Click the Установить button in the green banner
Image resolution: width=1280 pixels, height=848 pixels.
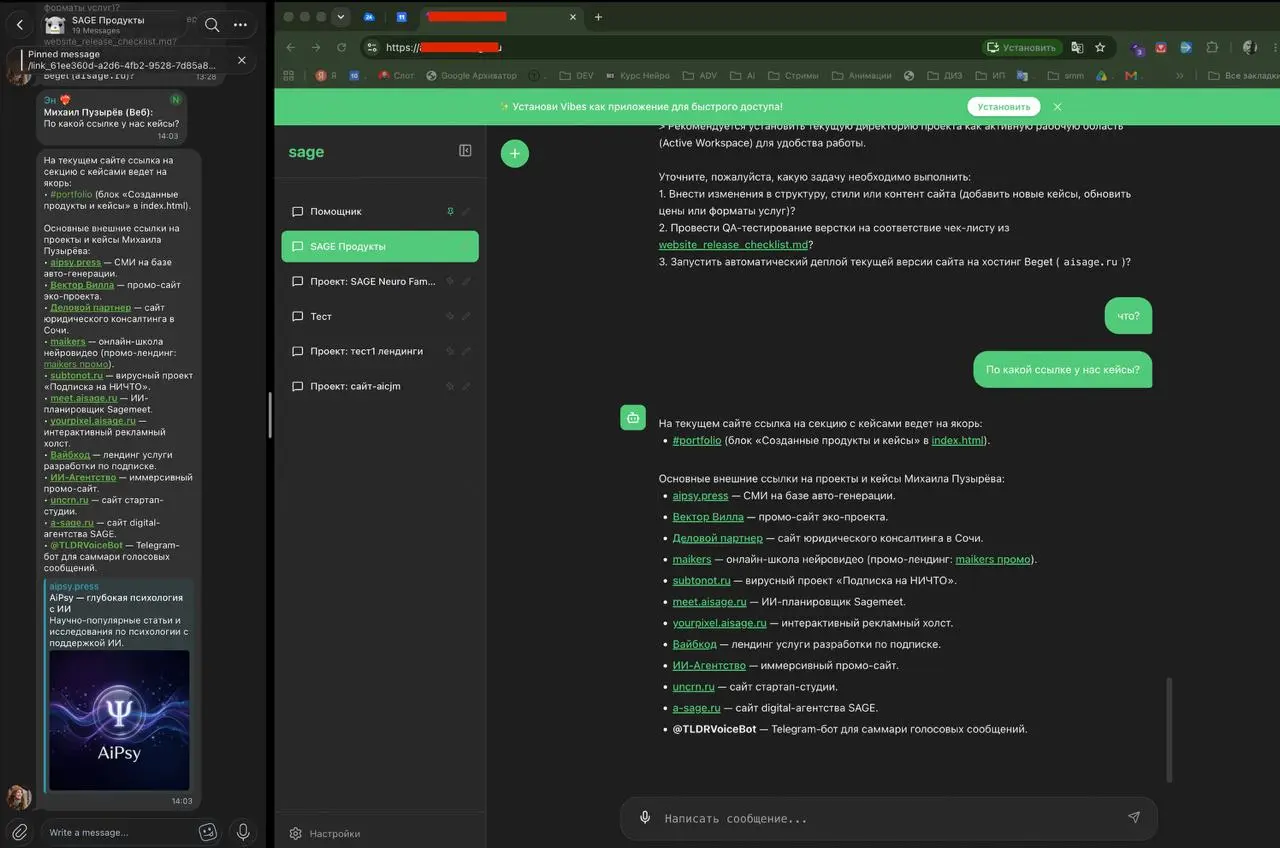1003,106
